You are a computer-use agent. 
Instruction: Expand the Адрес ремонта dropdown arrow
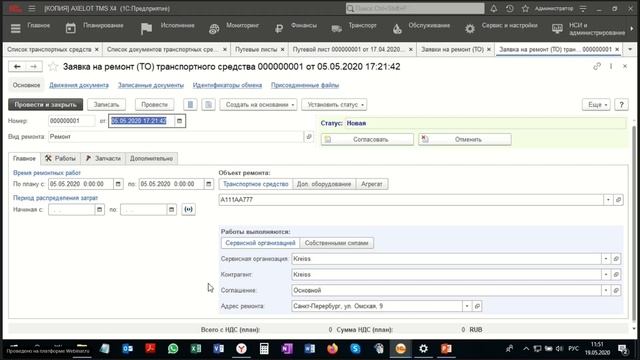467,306
